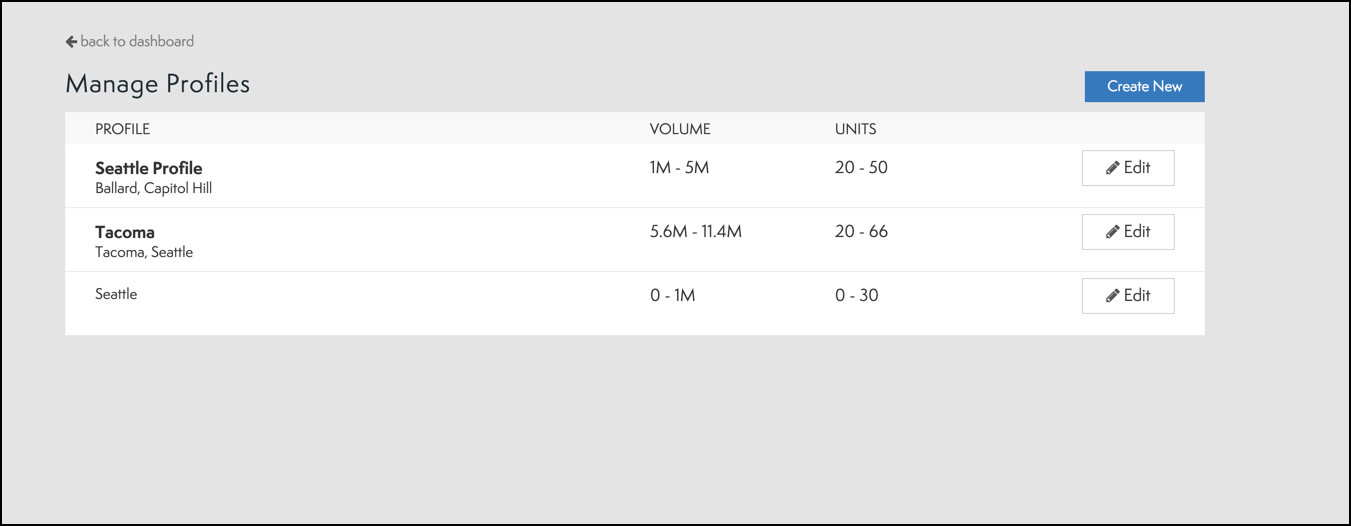
Task: Click the Tacoma, Seattle subtitle text
Action: 144,252
